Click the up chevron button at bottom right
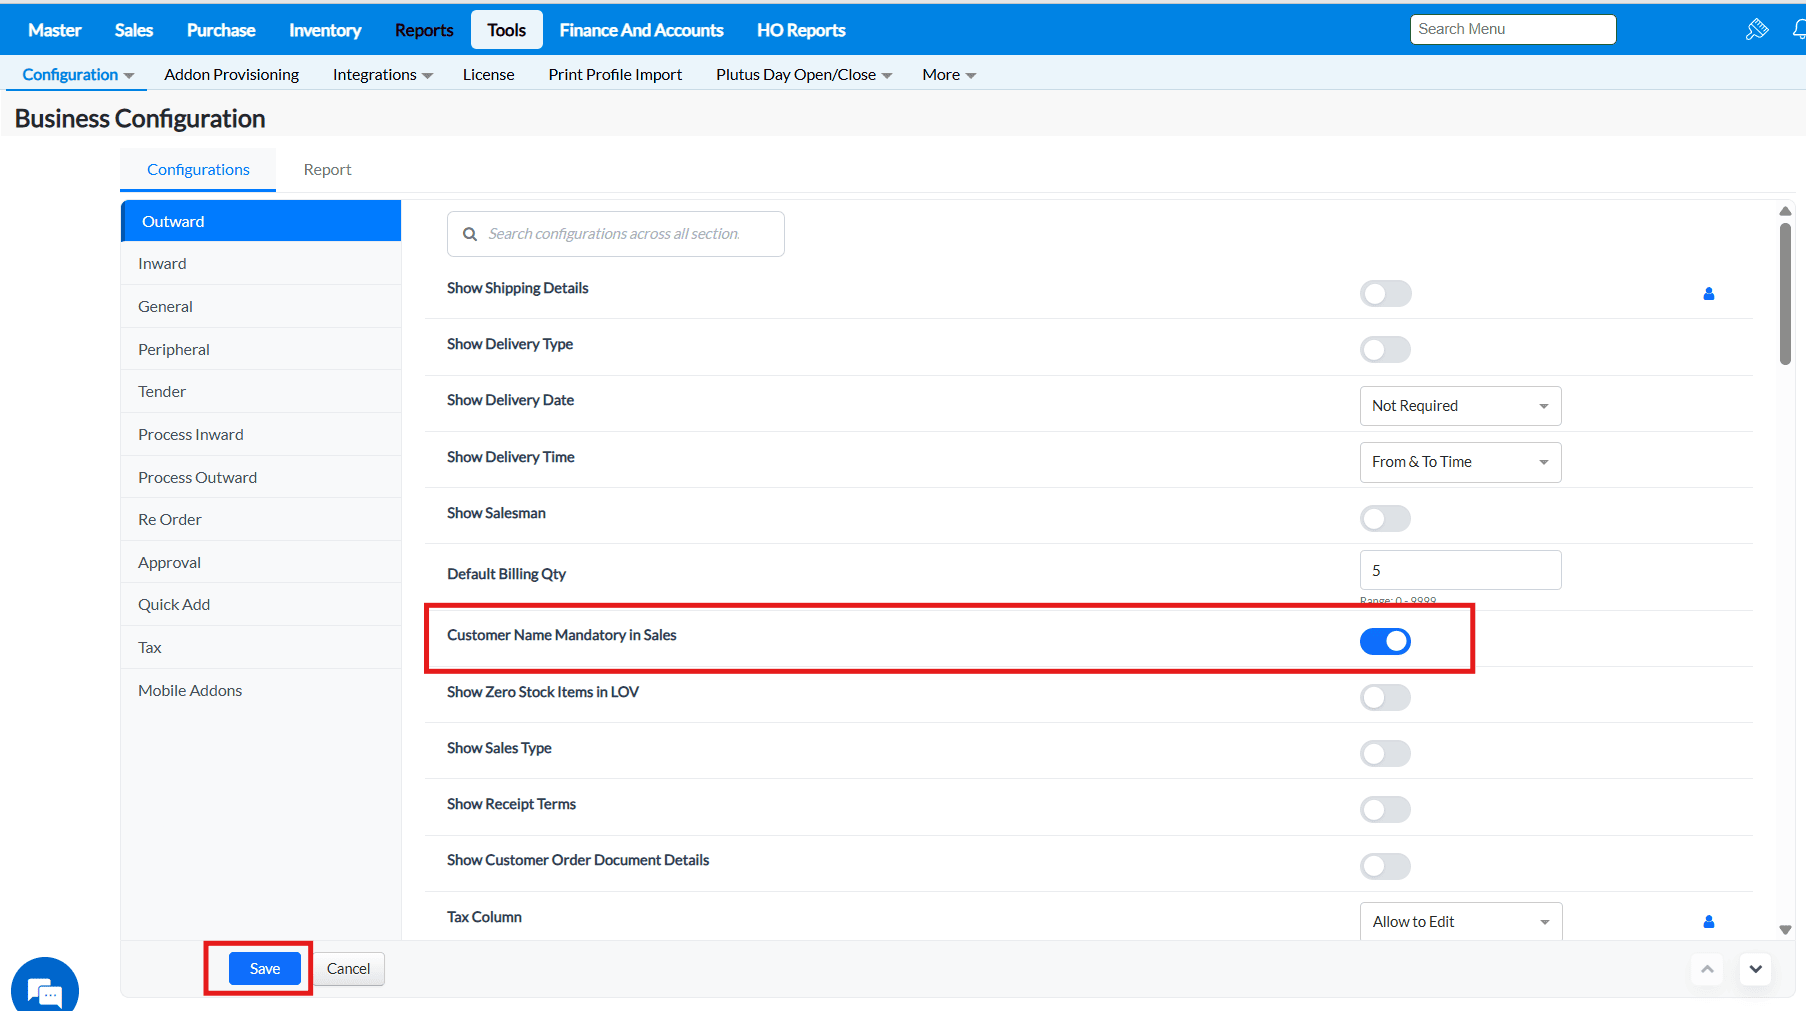The width and height of the screenshot is (1806, 1011). [1707, 968]
